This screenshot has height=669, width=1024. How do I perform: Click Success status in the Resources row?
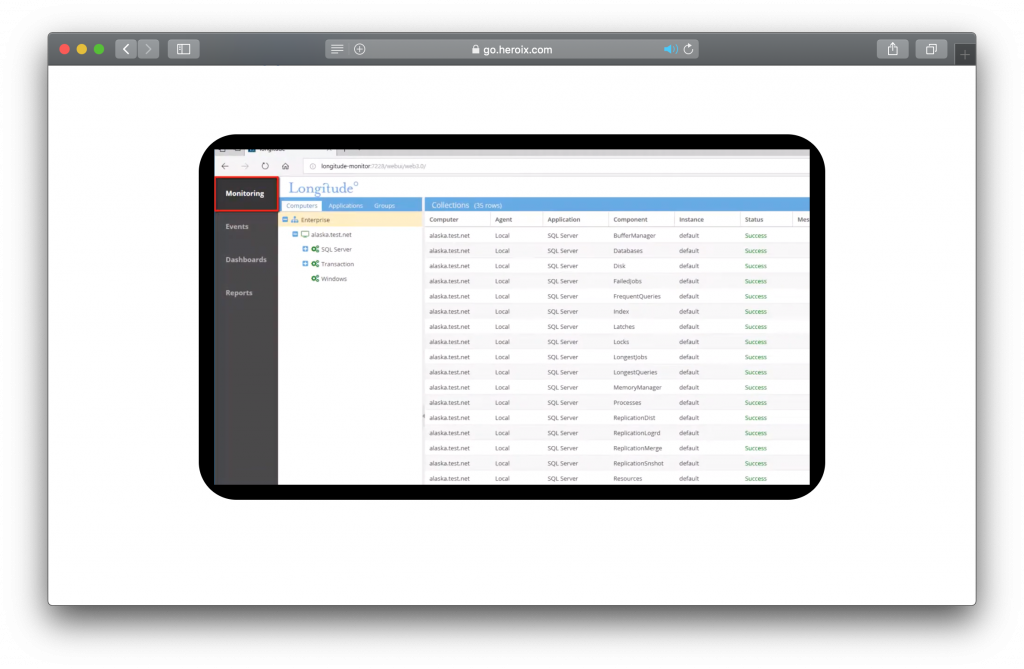click(x=756, y=479)
